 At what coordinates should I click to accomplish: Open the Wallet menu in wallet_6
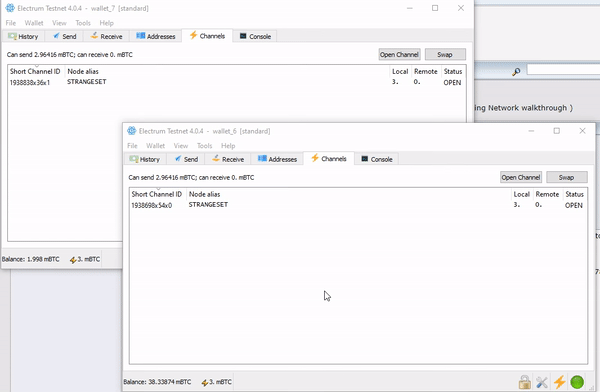155,146
